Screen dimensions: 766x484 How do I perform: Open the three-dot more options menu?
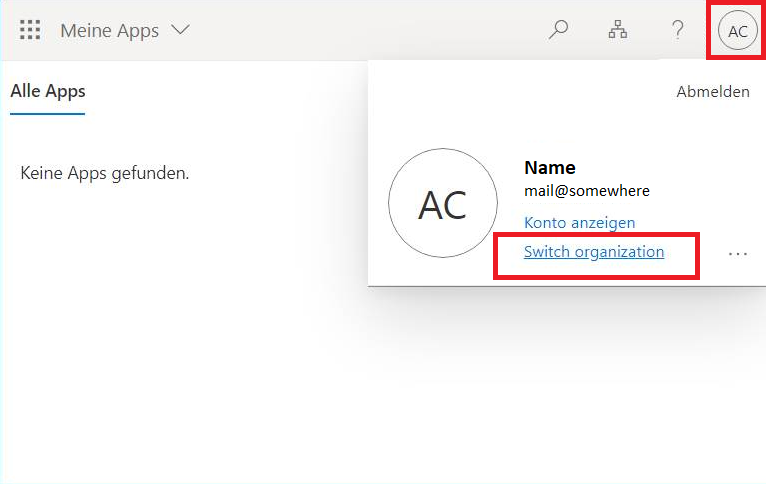(x=738, y=253)
